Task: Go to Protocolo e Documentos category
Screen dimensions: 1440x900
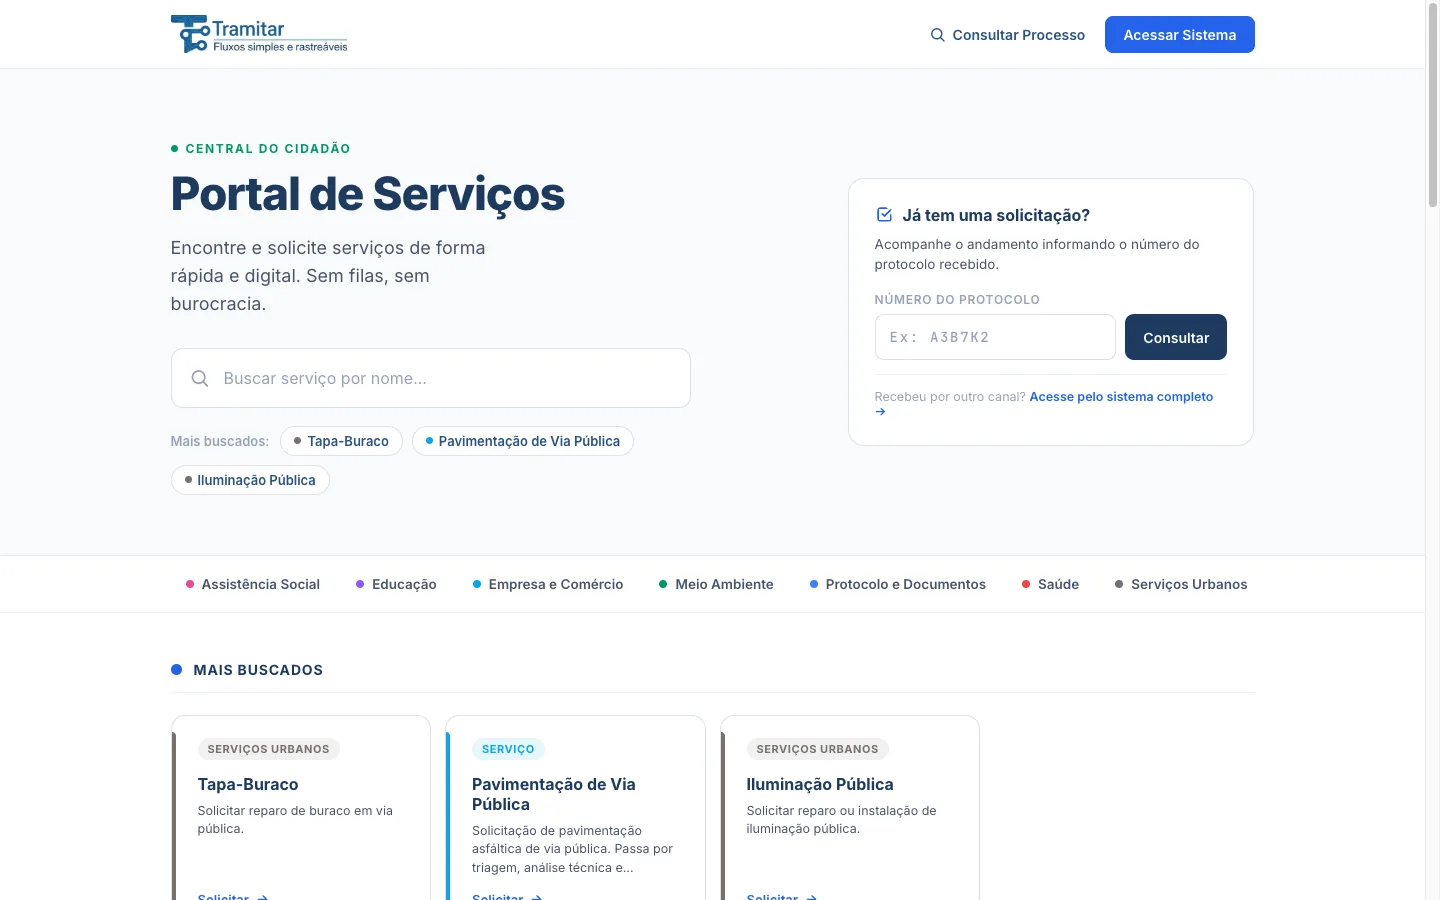Action: [898, 584]
